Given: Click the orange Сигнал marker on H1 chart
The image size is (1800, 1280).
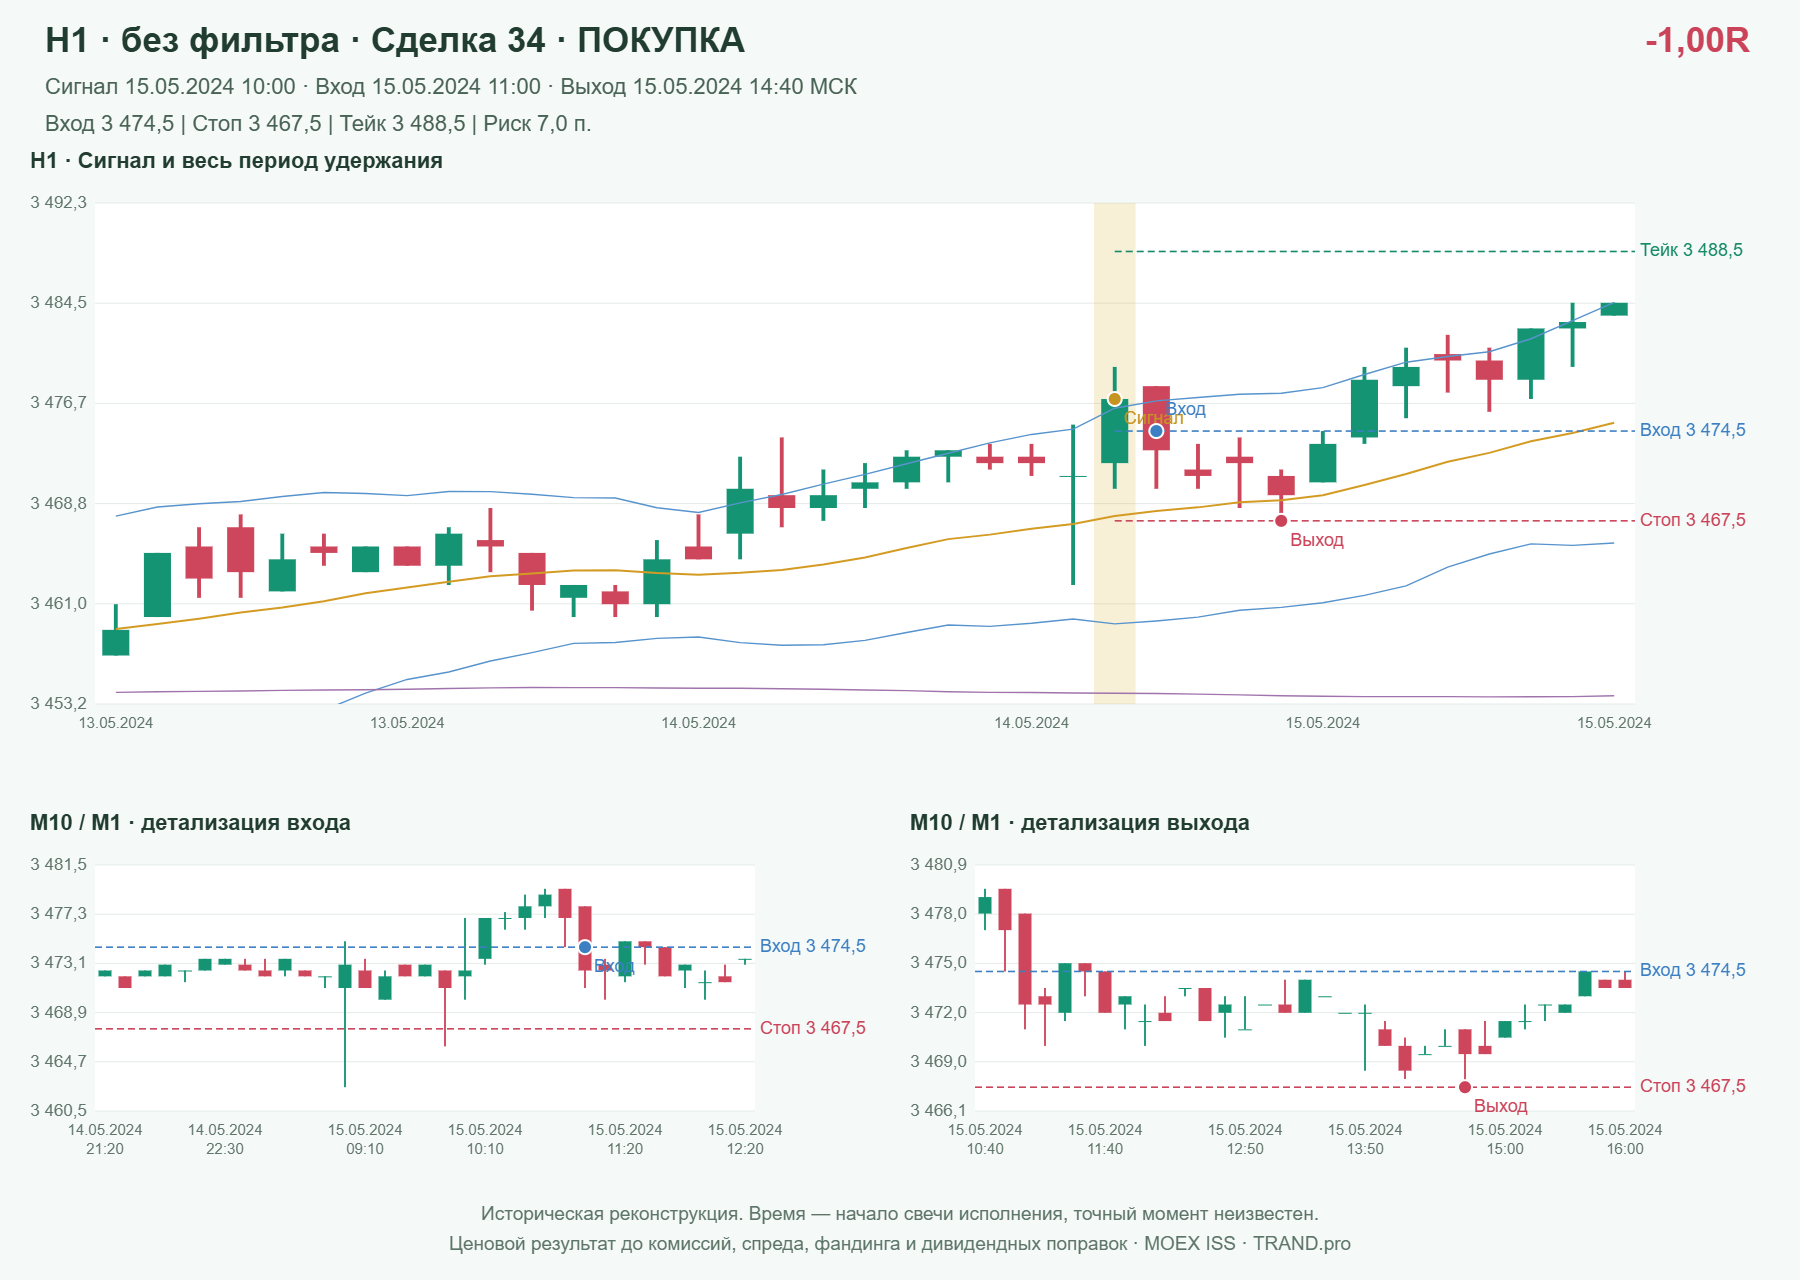Looking at the screenshot, I should pos(1114,399).
